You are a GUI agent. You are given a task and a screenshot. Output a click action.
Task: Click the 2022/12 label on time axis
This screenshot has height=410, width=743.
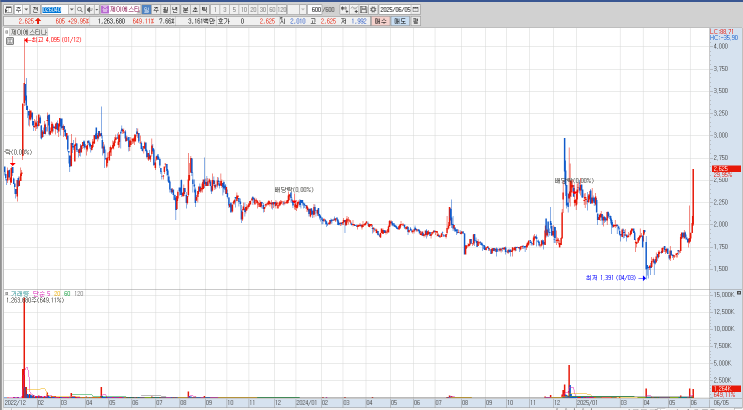pos(15,402)
